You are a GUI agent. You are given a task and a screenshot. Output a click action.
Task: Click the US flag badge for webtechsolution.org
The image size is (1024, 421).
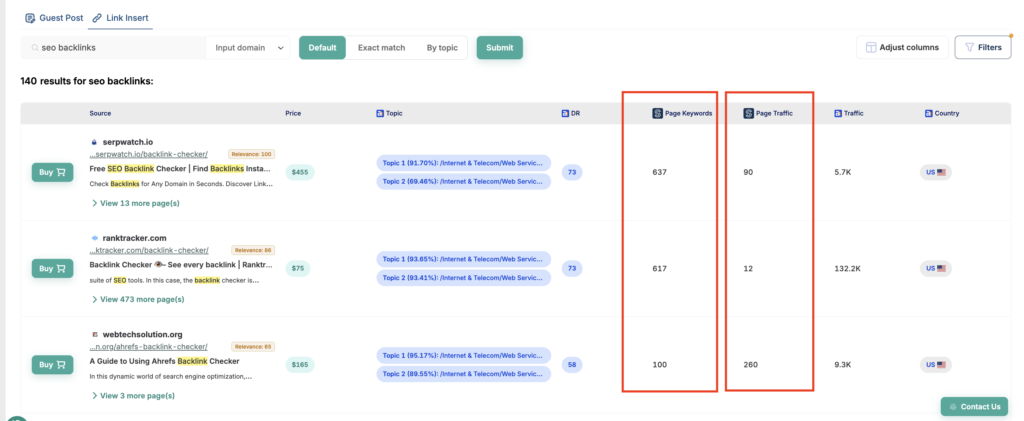(936, 364)
